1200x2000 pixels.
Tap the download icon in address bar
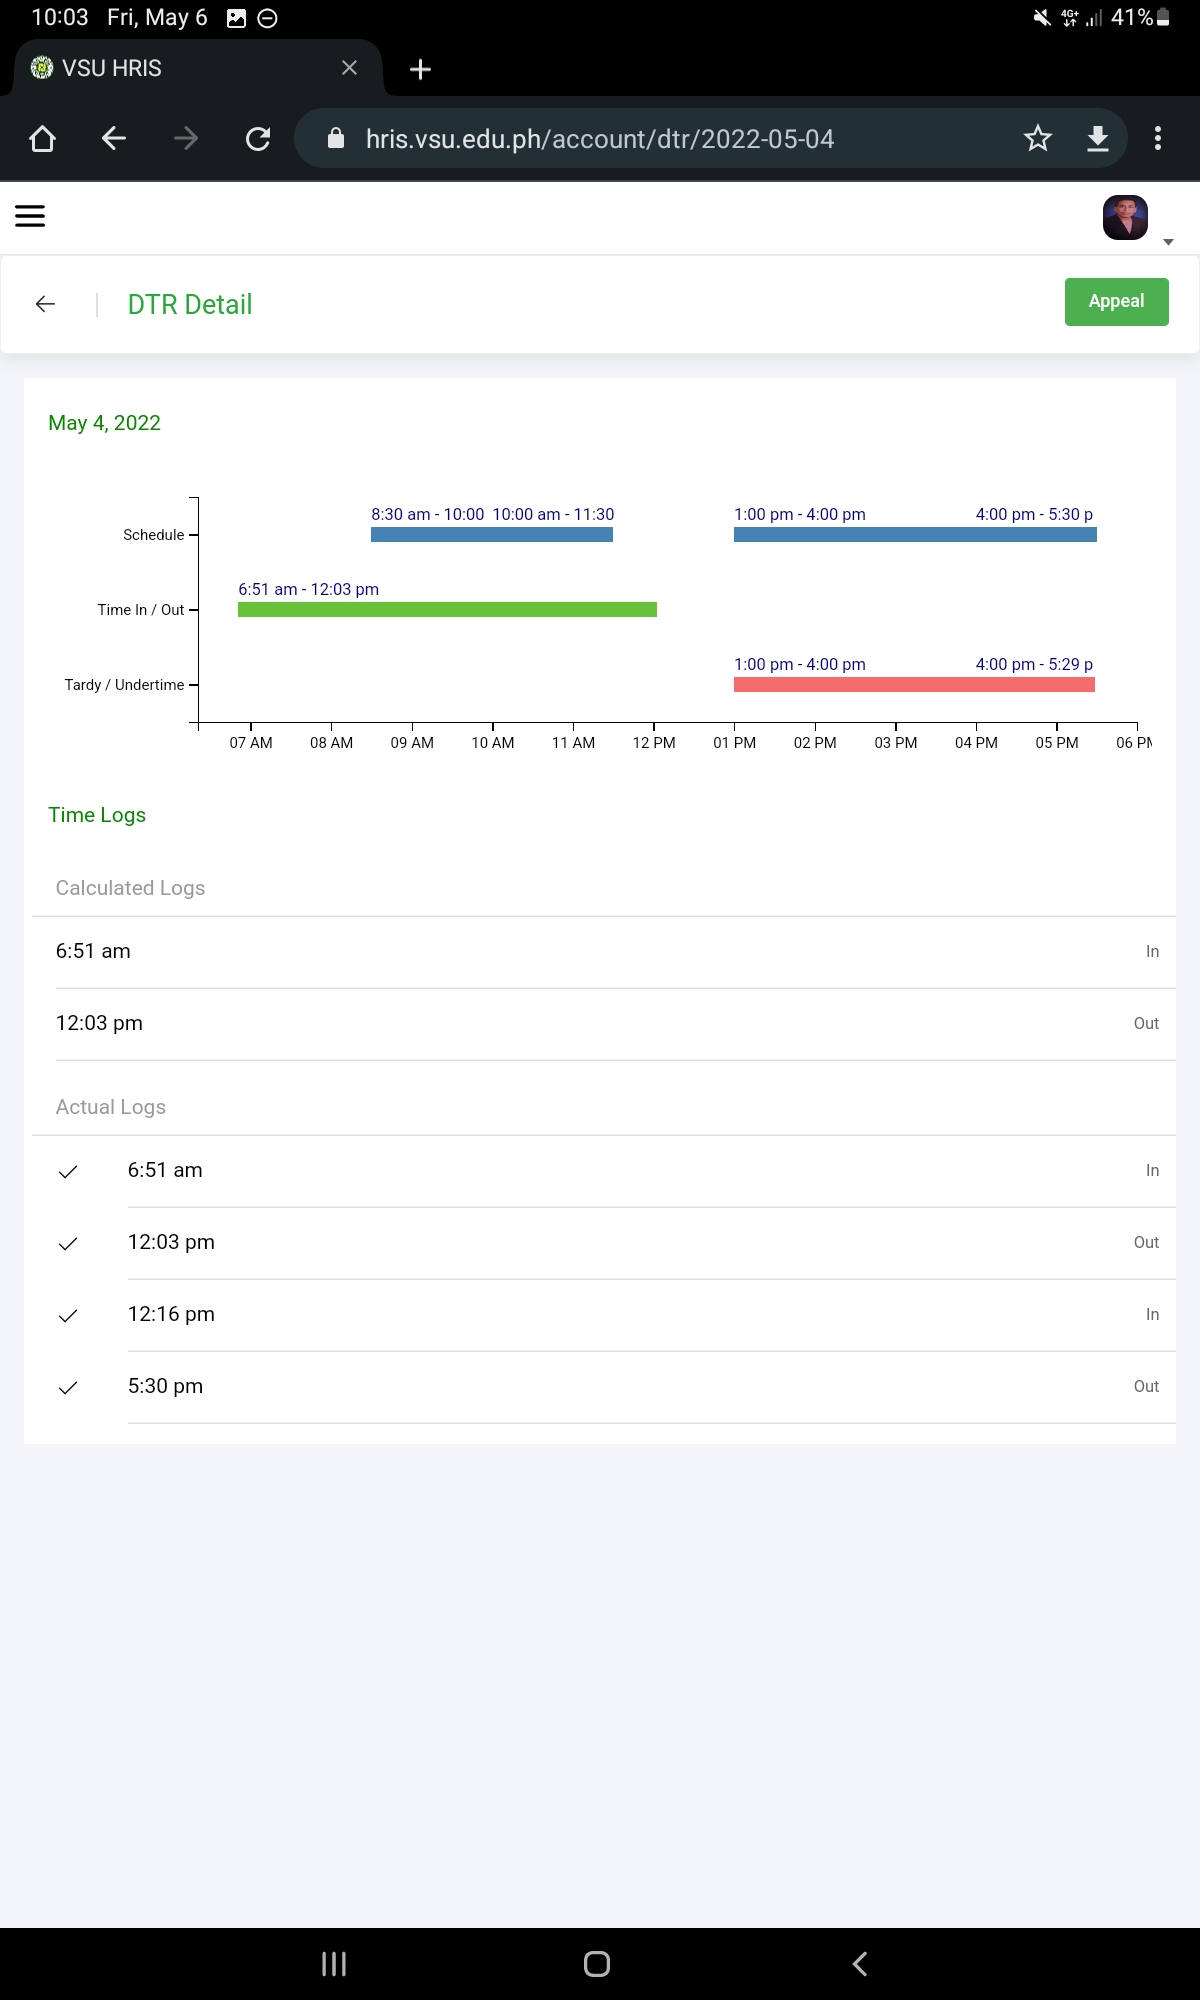(1097, 139)
